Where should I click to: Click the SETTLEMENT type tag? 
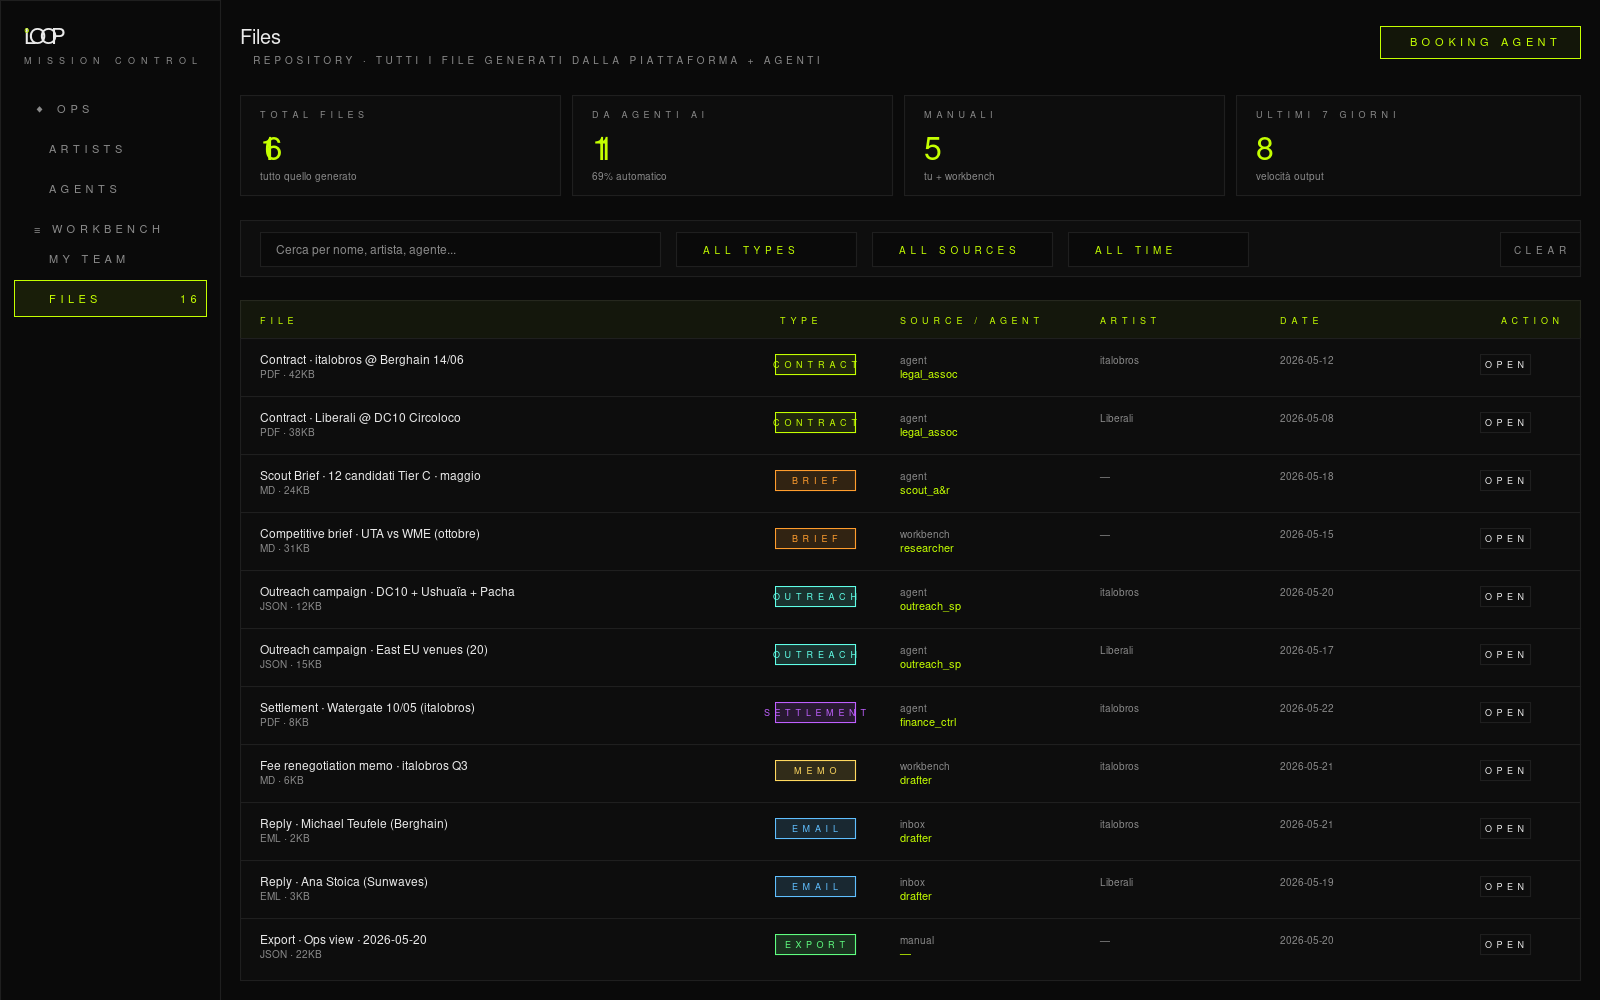[x=815, y=713]
